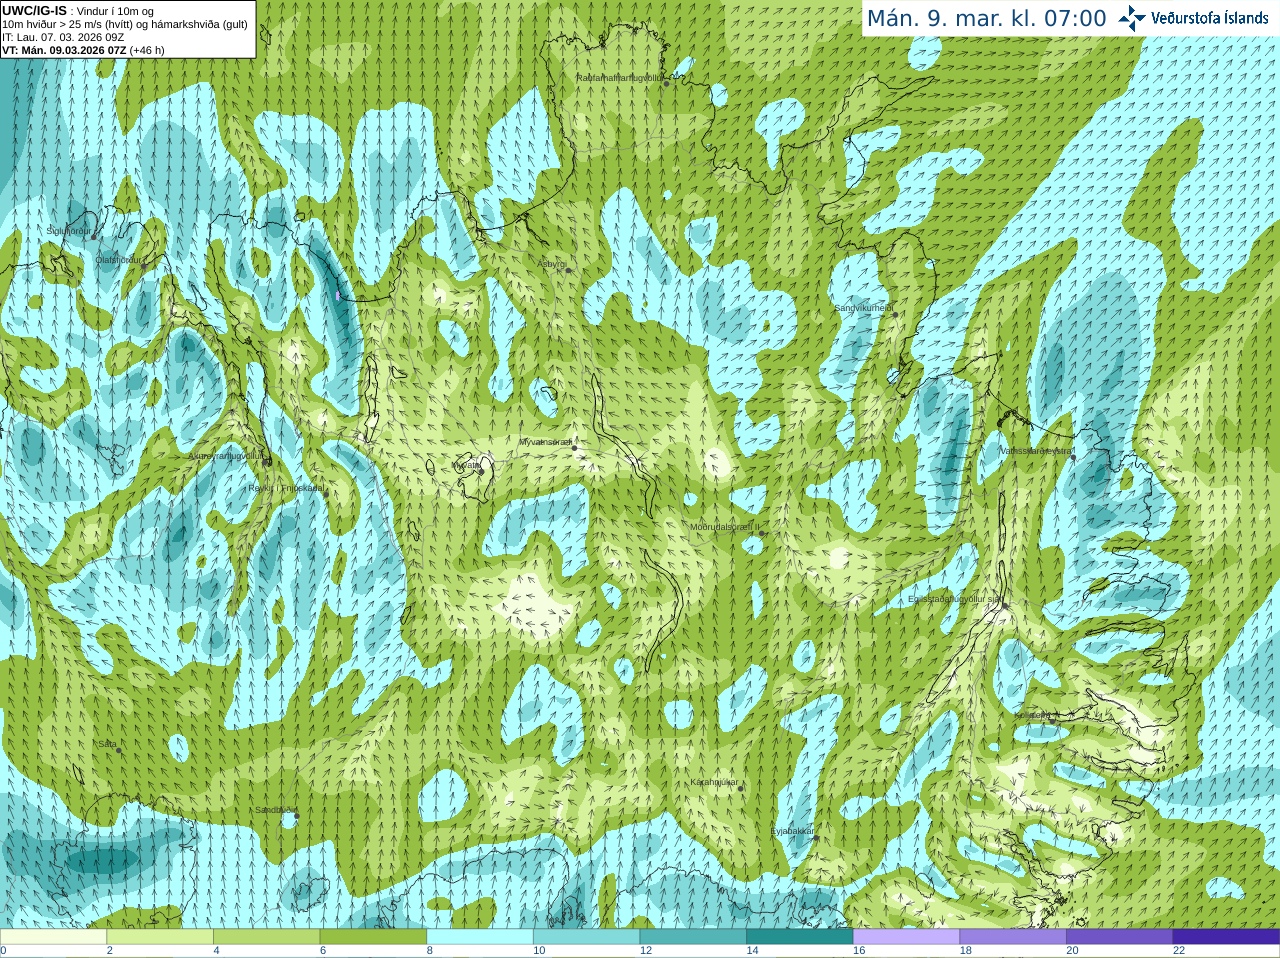This screenshot has width=1280, height=958.
Task: Select the Mývatnsöræfi station label
Action: (x=546, y=442)
